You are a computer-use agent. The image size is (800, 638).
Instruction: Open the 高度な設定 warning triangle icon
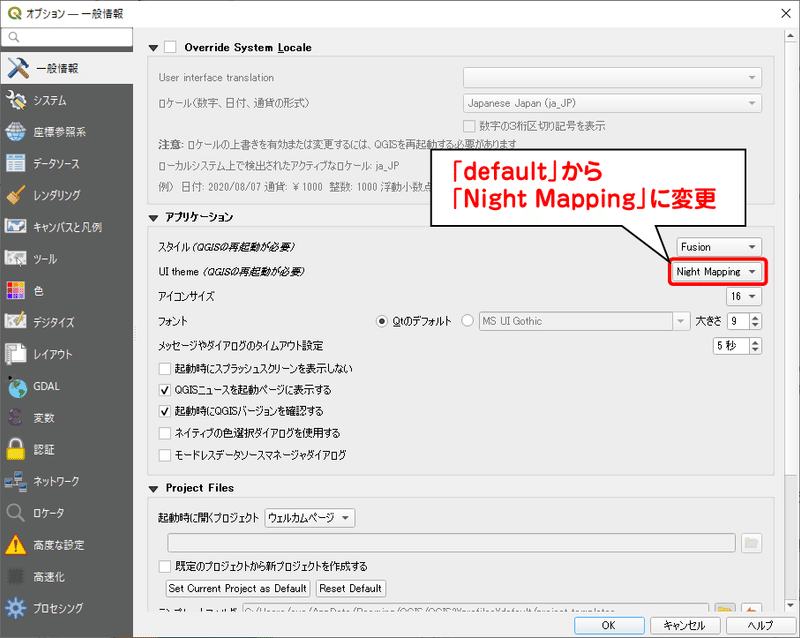[x=16, y=545]
